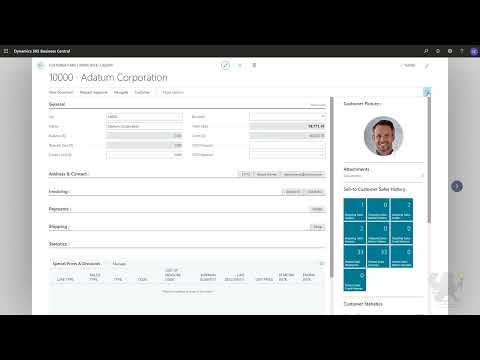Go back using the arrow beside the breadcrumb
480x360 pixels.
coord(41,65)
